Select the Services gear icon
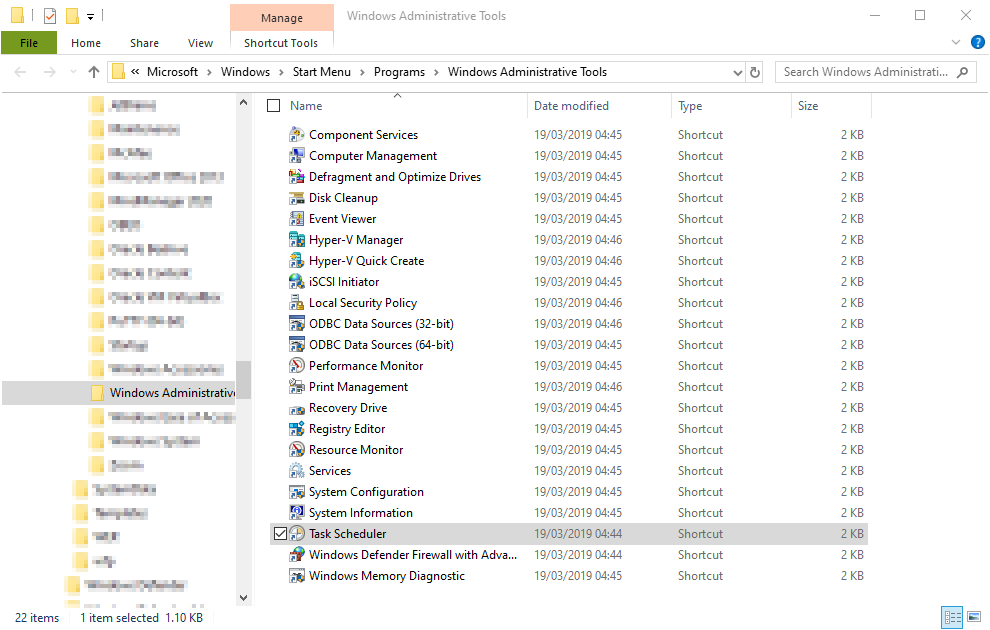The width and height of the screenshot is (990, 630). click(297, 470)
